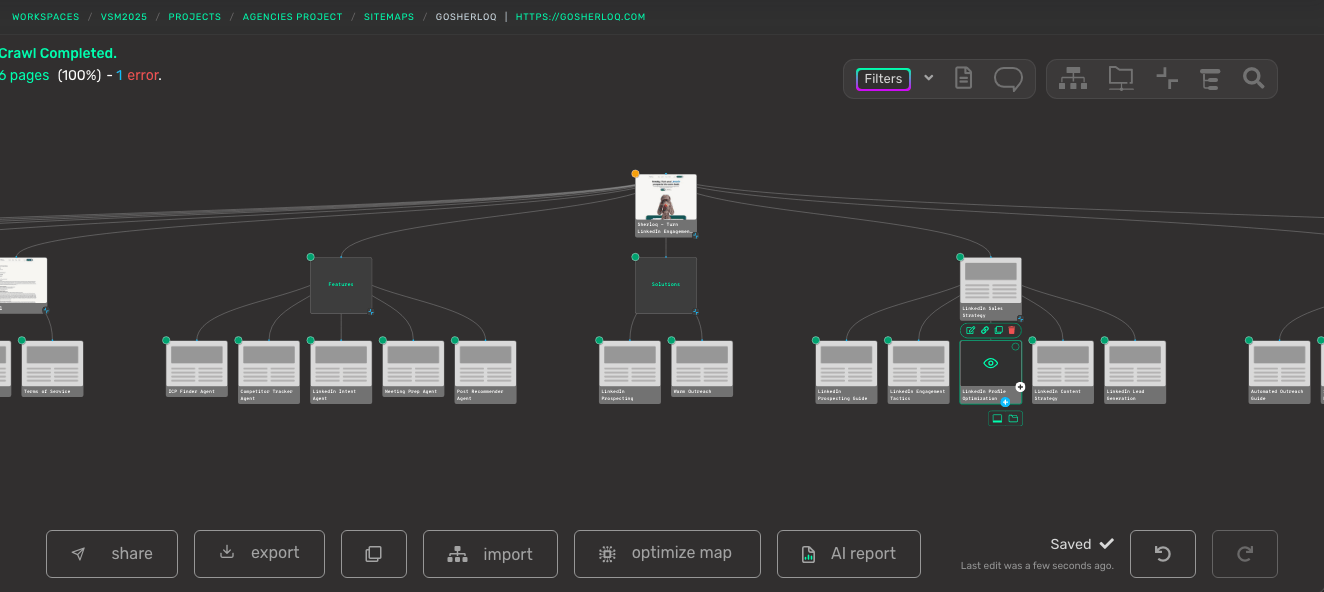Select the LinkedIn Content Strategy page
Viewport: 1324px width, 592px height.
pyautogui.click(x=1063, y=372)
